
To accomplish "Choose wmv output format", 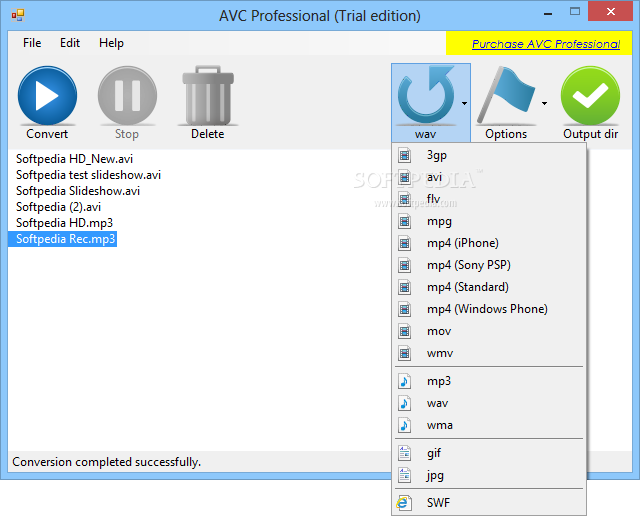I will [489, 354].
